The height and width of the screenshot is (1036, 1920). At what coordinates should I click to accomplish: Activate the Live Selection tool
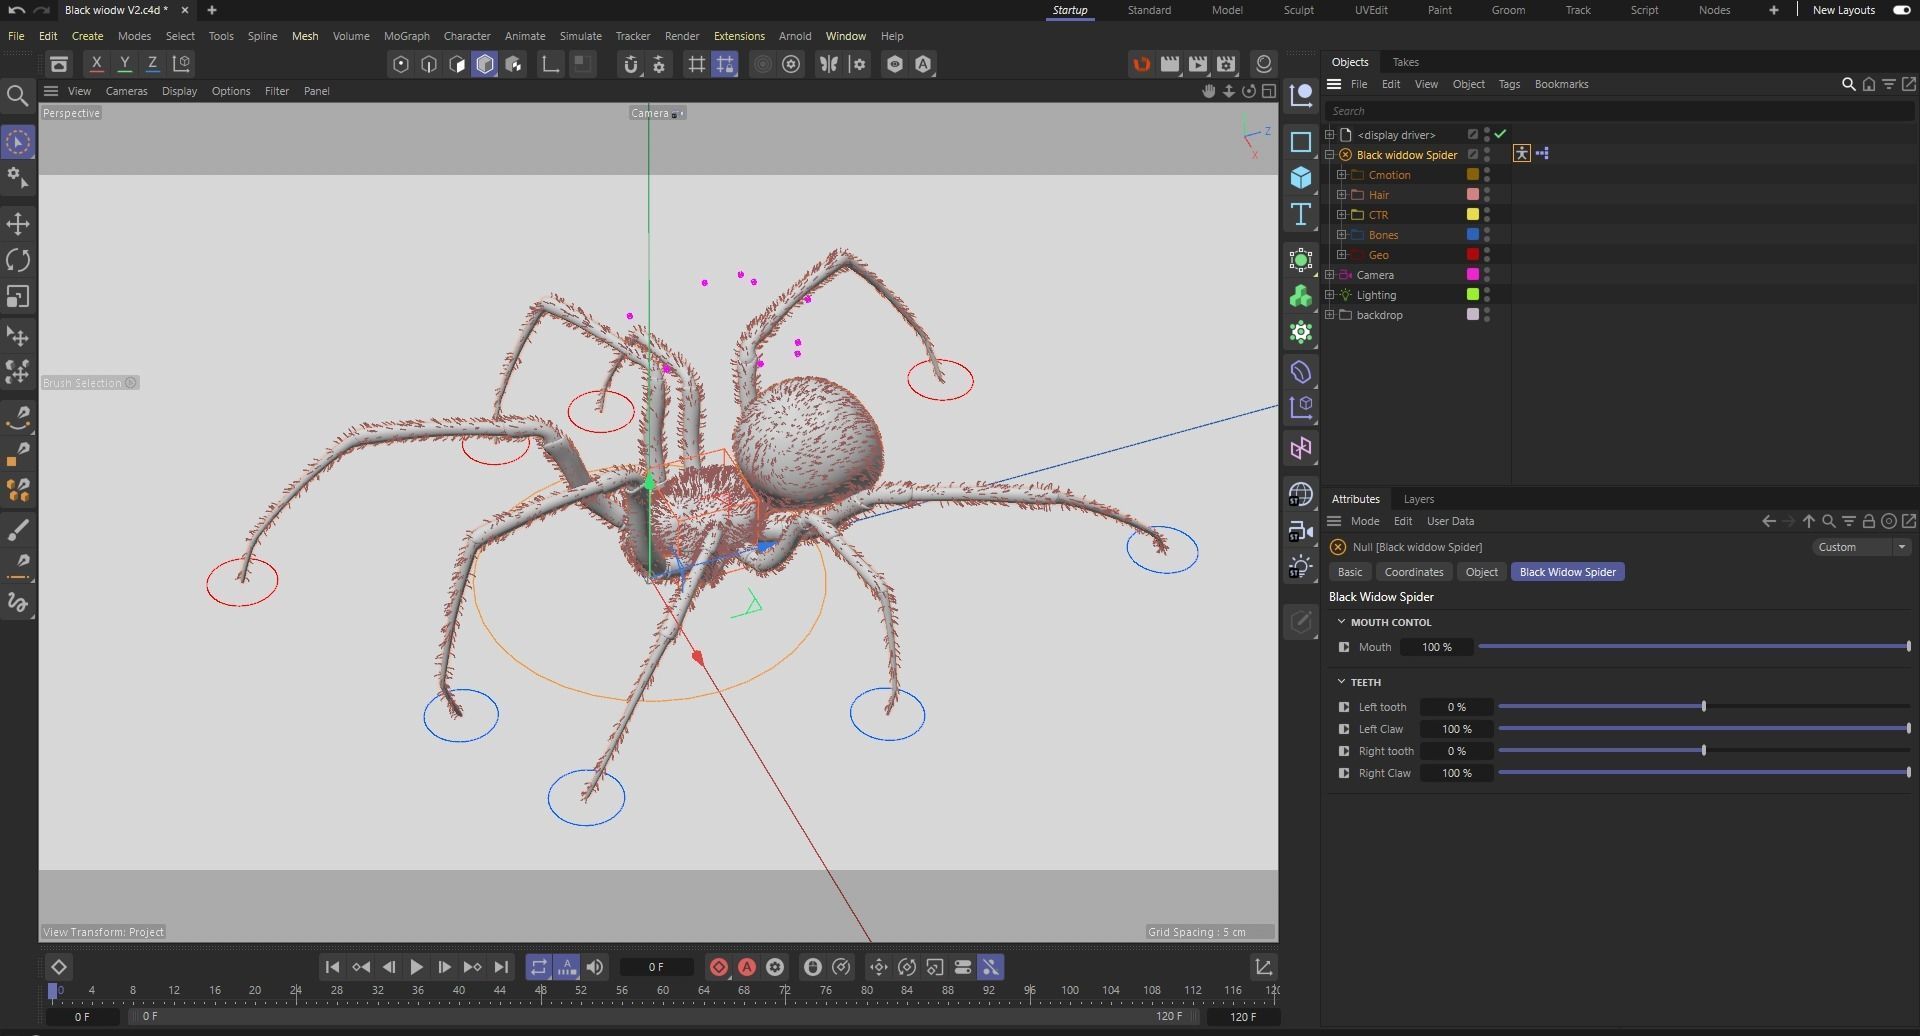pos(18,142)
